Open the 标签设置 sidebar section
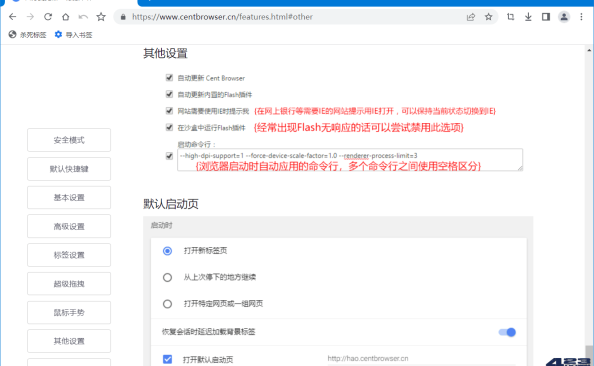594x366 pixels. click(69, 255)
